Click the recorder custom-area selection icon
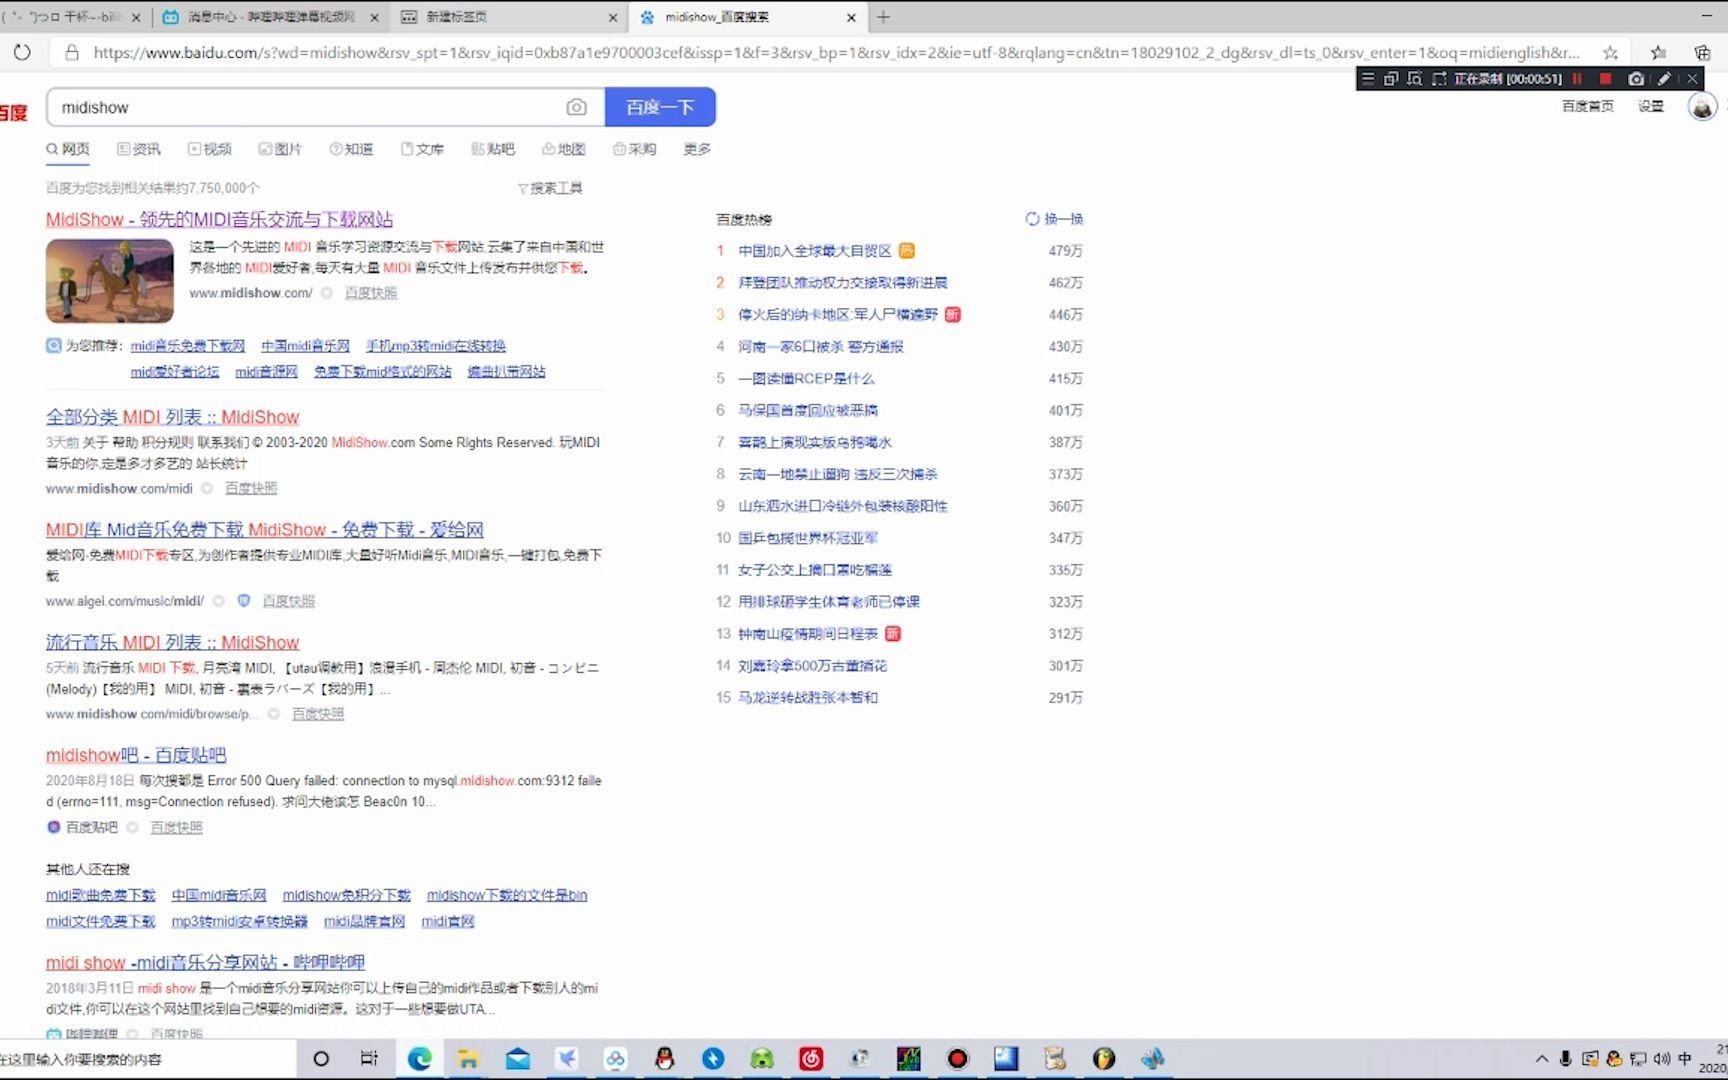The height and width of the screenshot is (1080, 1728). point(1439,78)
